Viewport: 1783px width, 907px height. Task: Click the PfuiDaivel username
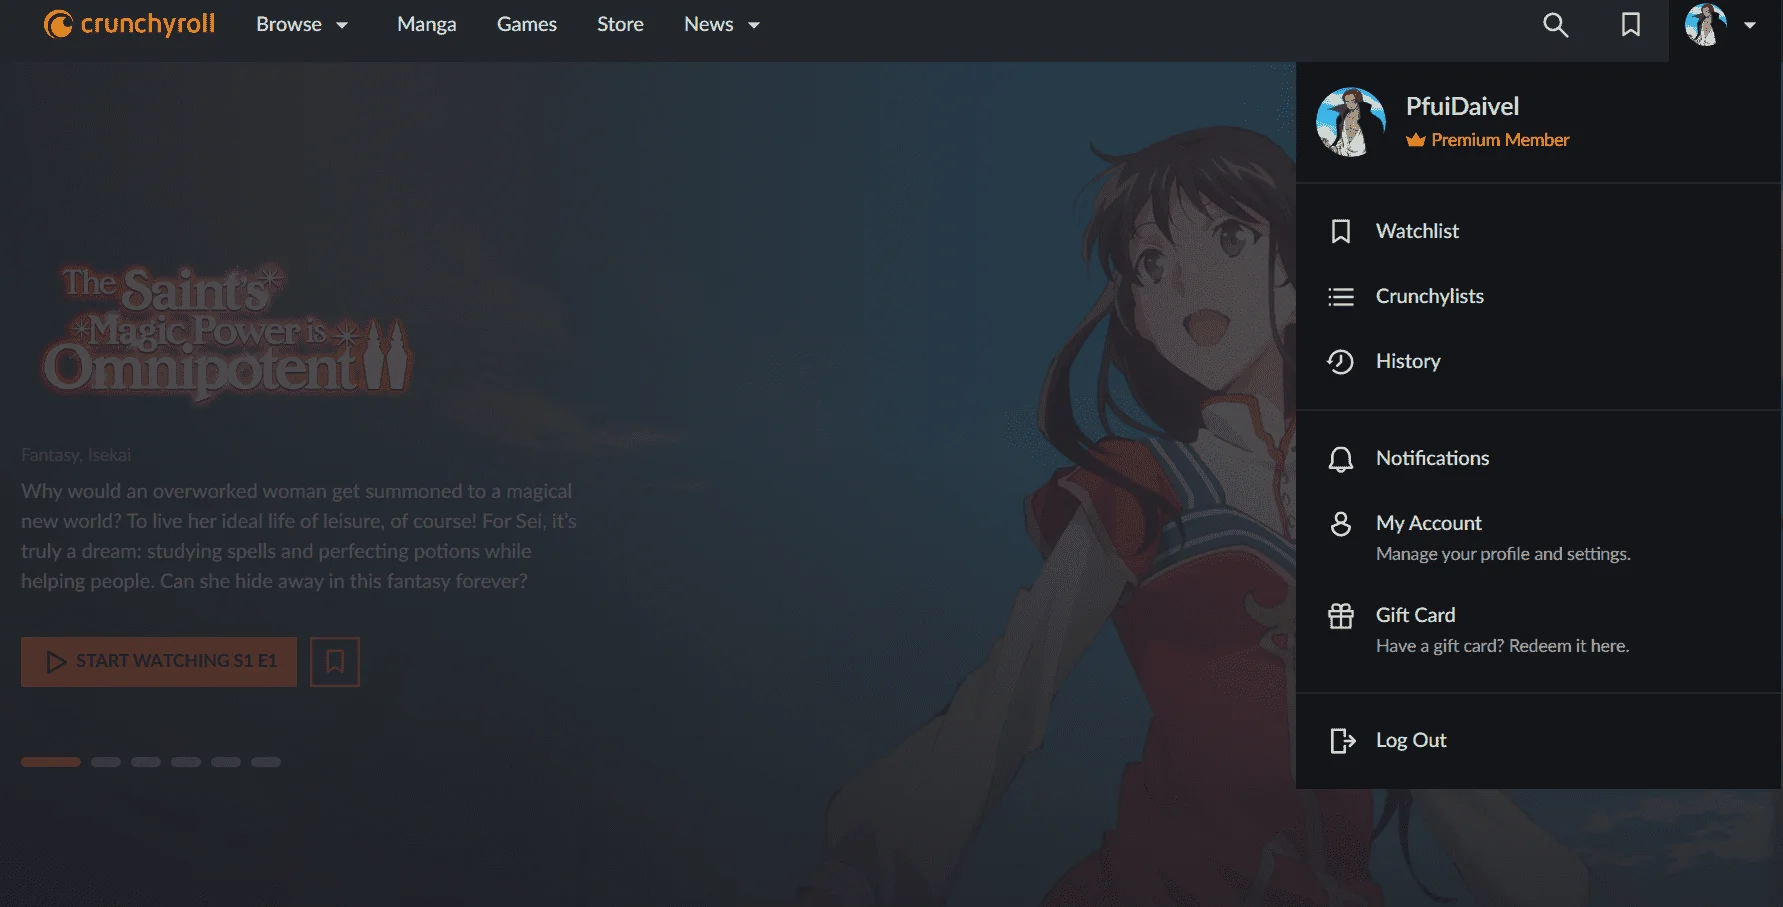1462,106
